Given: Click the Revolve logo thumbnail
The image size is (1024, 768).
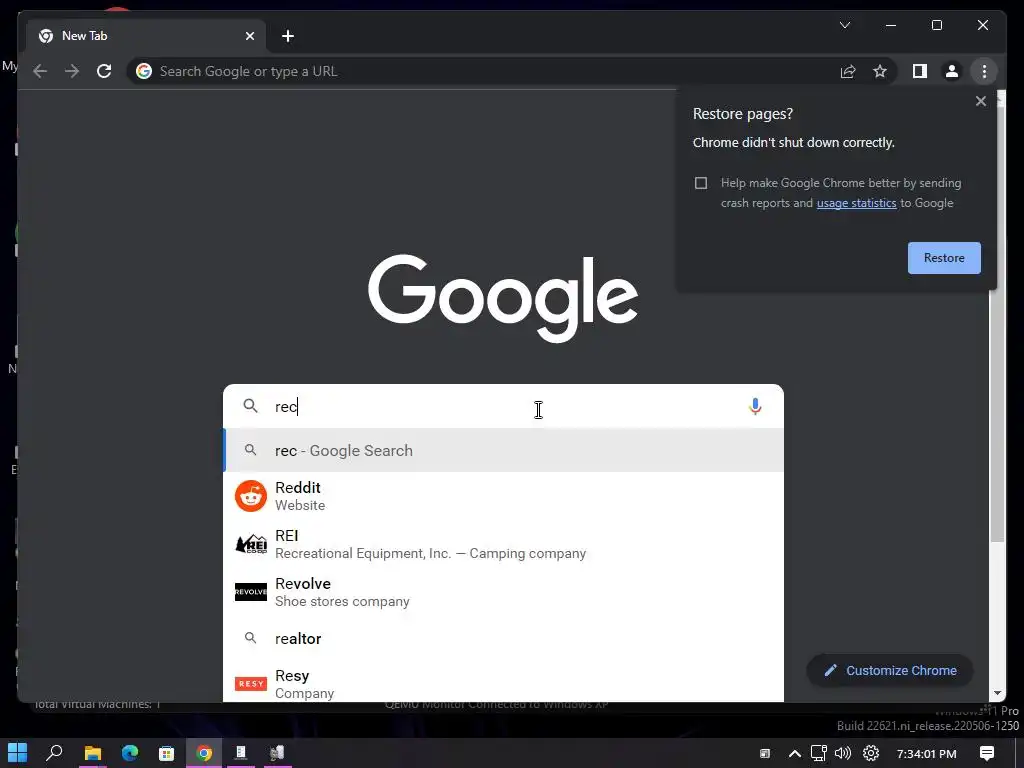Looking at the screenshot, I should pyautogui.click(x=251, y=592).
